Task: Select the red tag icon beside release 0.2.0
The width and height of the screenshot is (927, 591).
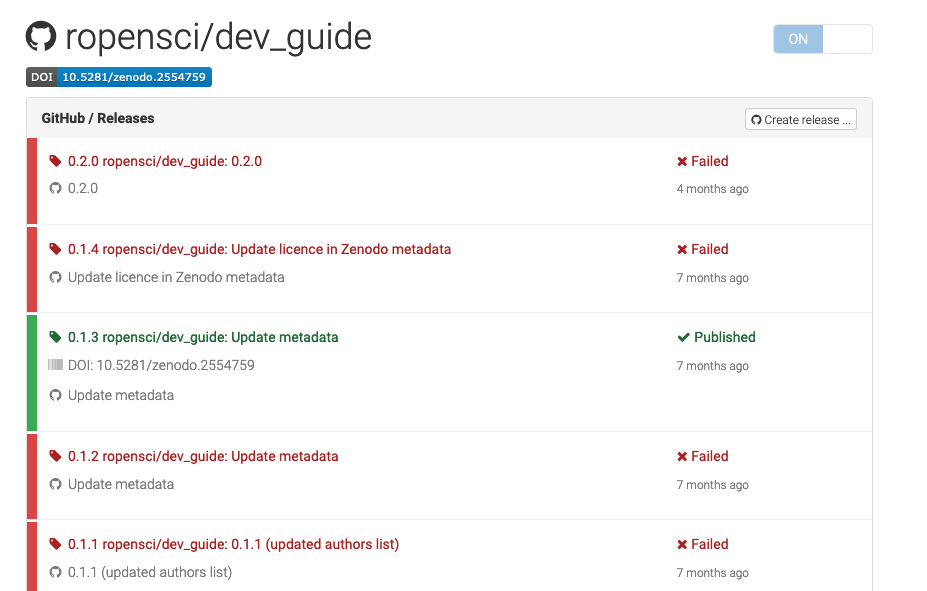Action: pyautogui.click(x=55, y=160)
